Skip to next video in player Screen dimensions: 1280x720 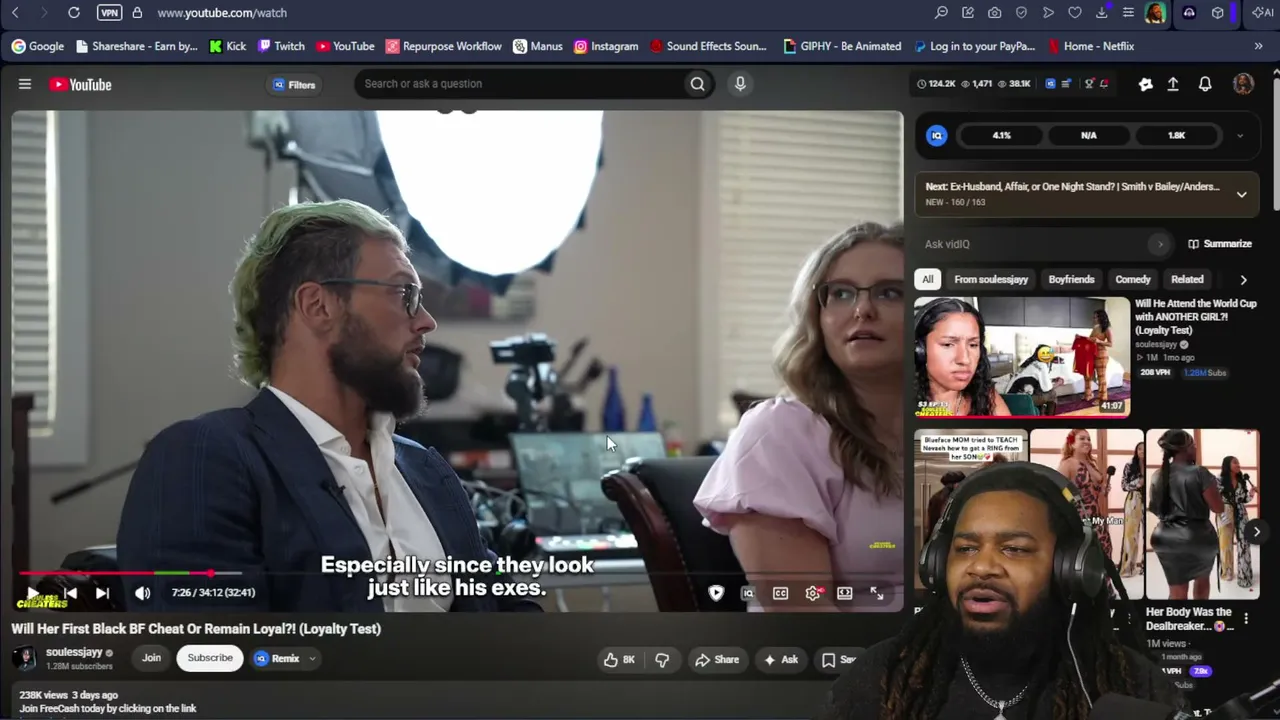coord(102,593)
